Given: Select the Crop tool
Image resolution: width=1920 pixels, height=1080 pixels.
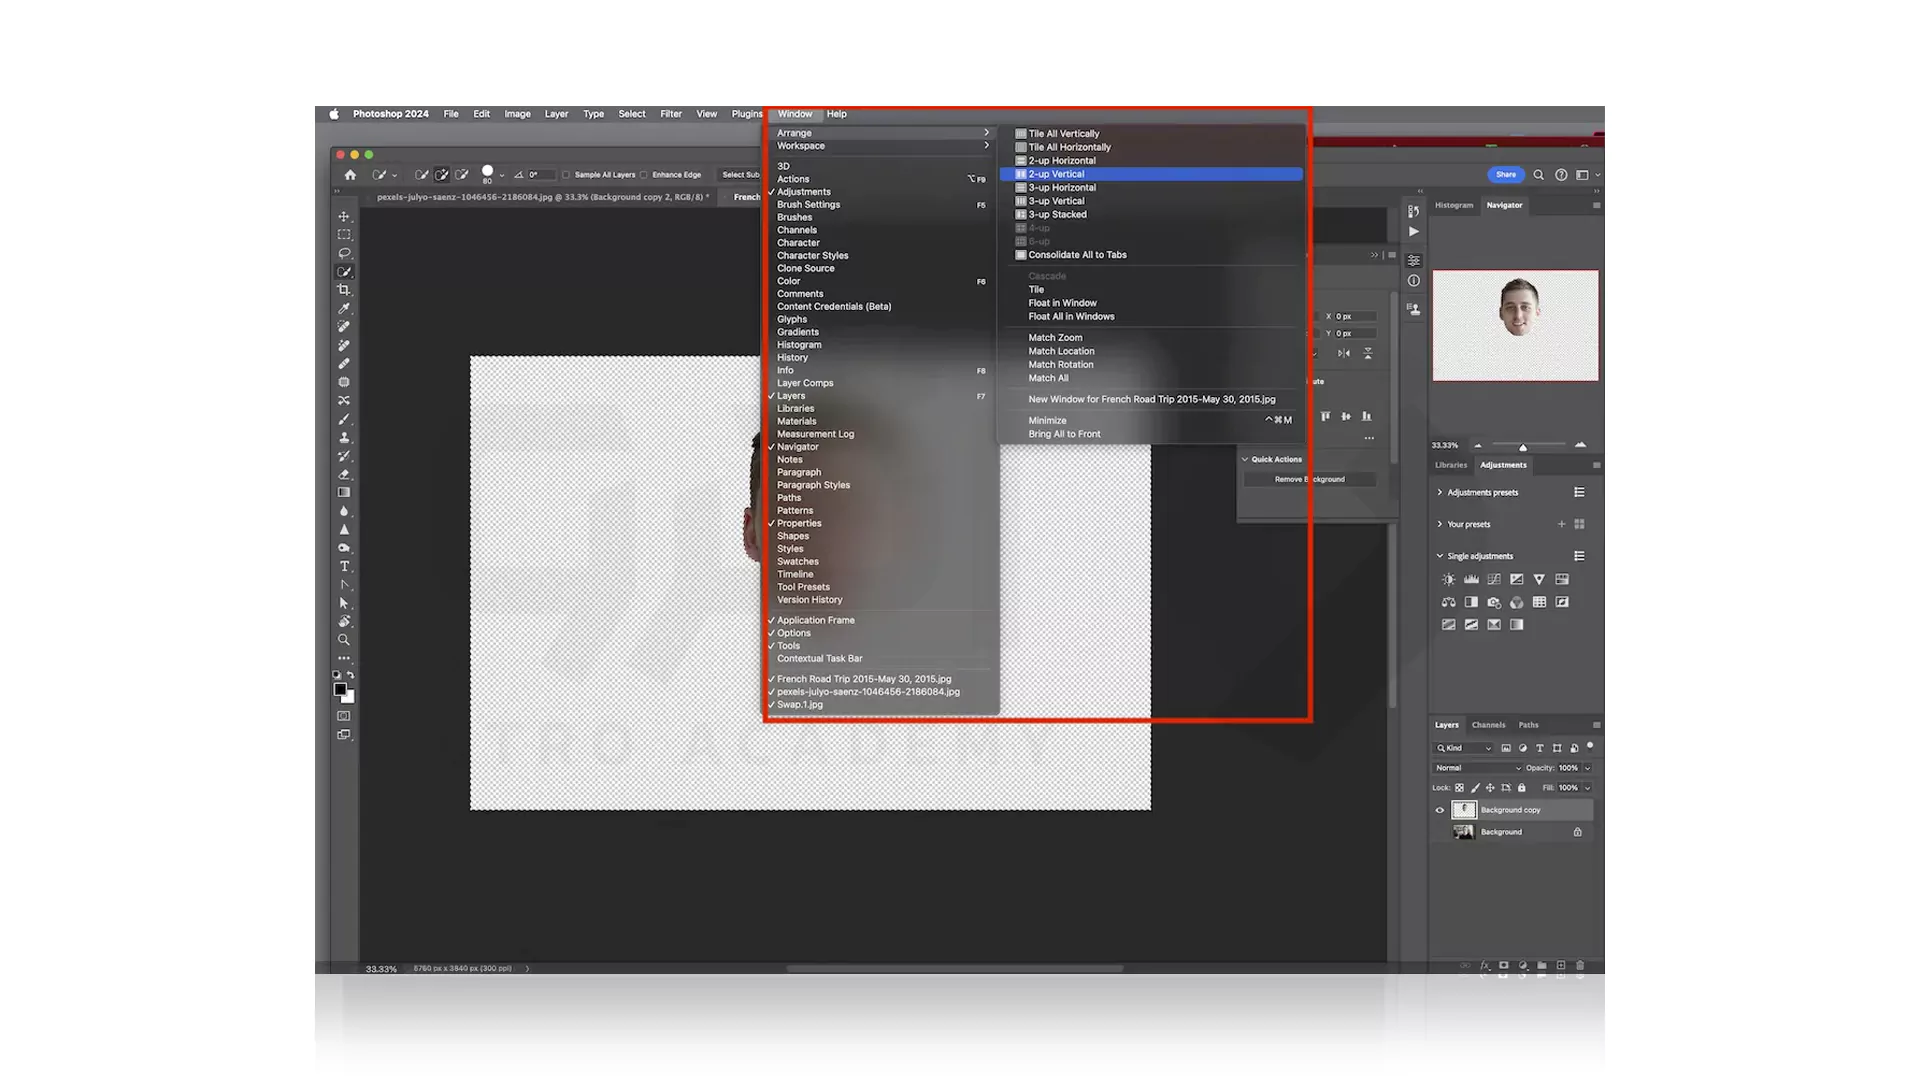Looking at the screenshot, I should [x=344, y=290].
